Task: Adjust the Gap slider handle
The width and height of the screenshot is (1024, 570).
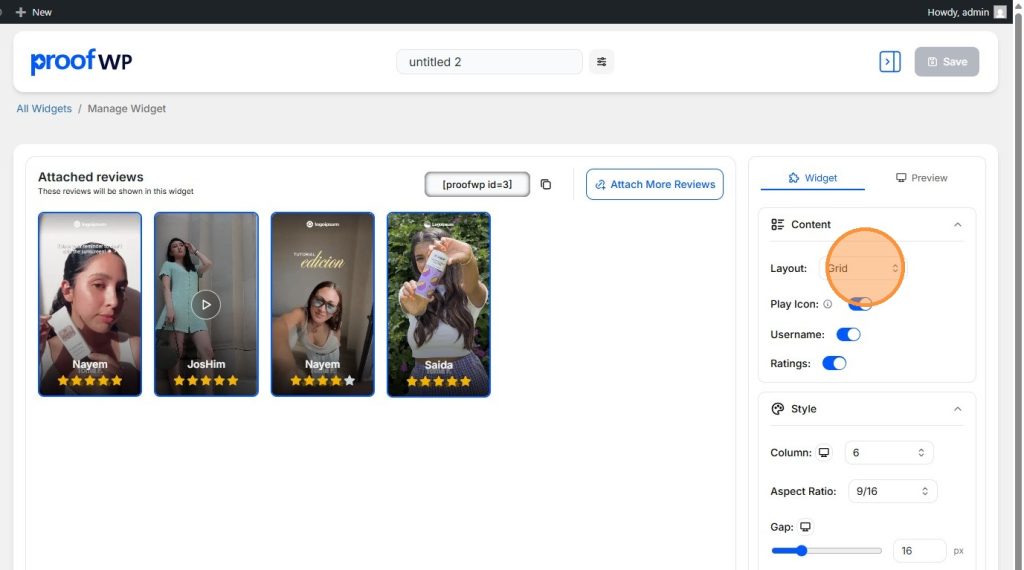Action: click(x=801, y=550)
